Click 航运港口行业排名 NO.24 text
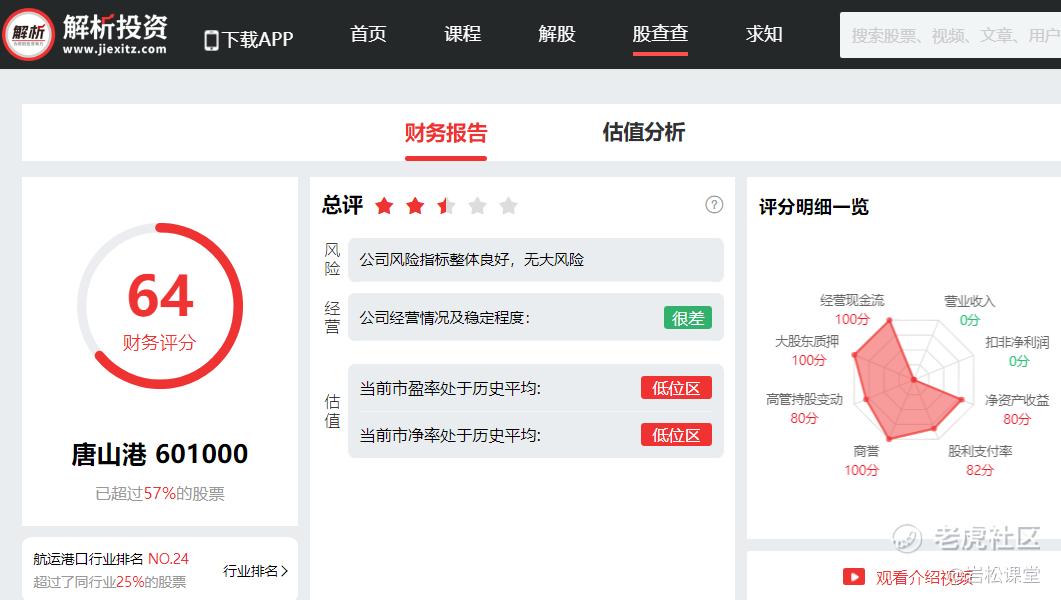Viewport: 1061px width, 600px height. tap(111, 559)
